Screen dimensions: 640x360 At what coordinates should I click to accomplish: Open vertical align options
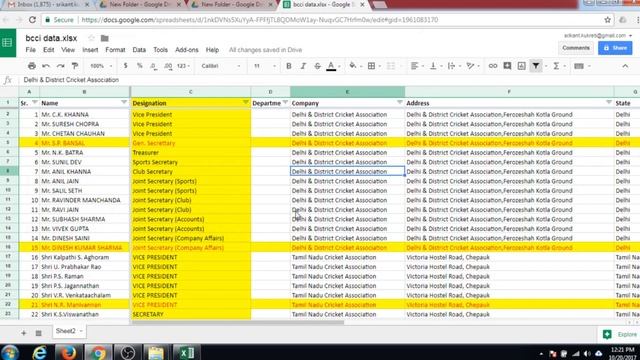[x=433, y=66]
